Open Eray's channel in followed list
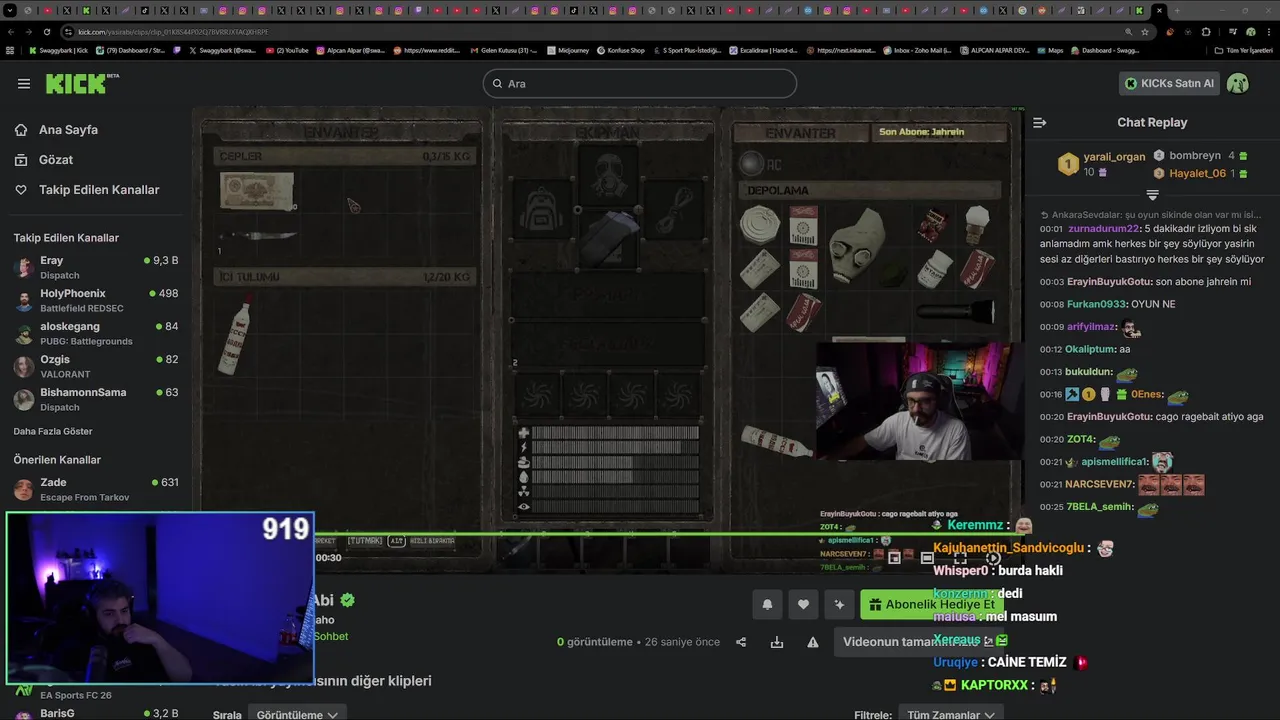This screenshot has width=1280, height=720. (x=96, y=267)
